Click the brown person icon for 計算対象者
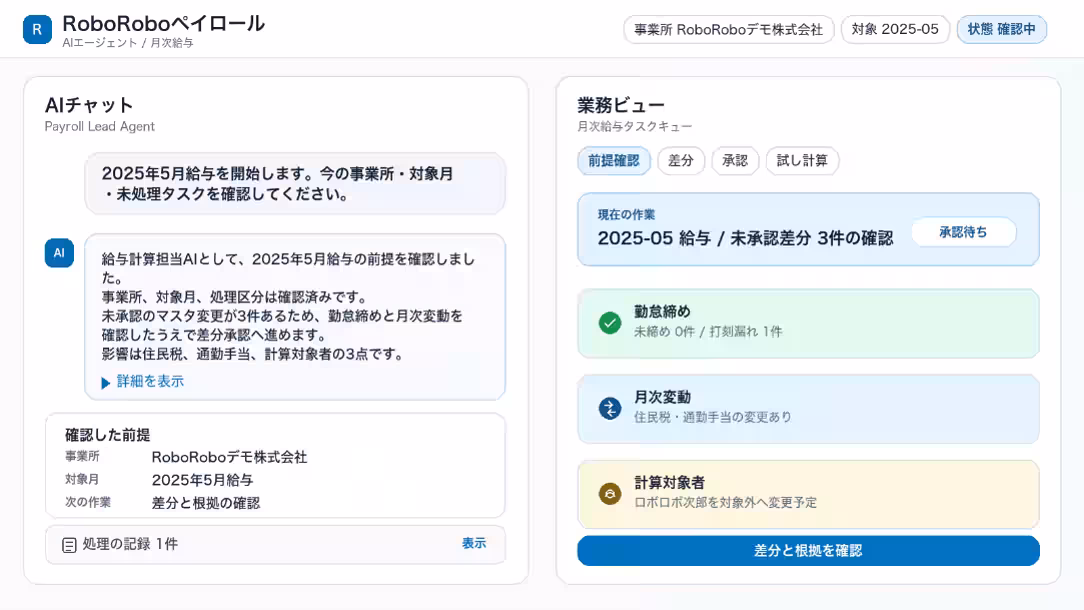 tap(610, 494)
